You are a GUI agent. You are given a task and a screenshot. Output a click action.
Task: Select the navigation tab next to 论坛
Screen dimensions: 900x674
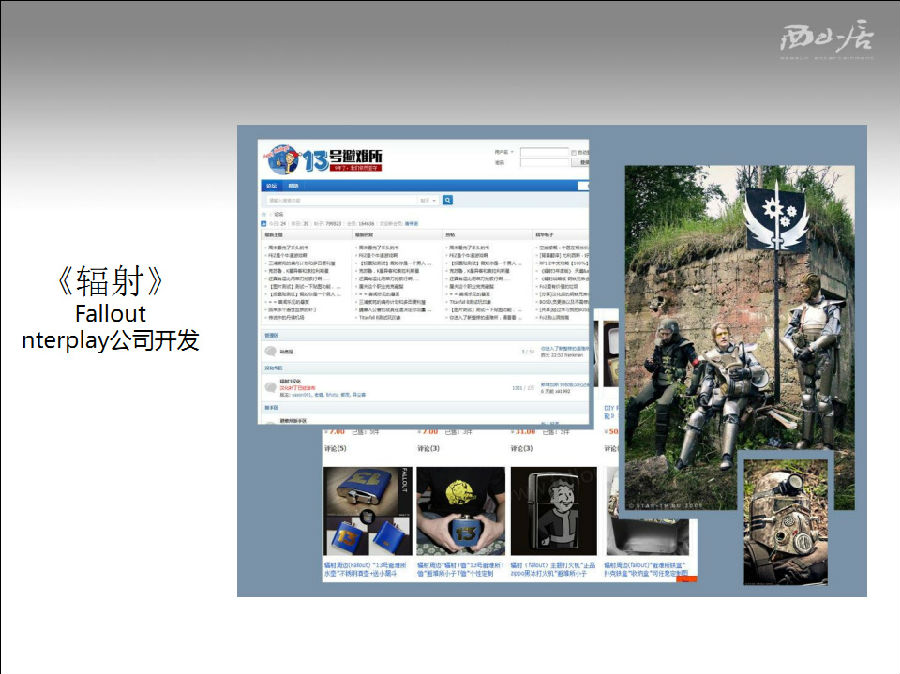coord(293,185)
